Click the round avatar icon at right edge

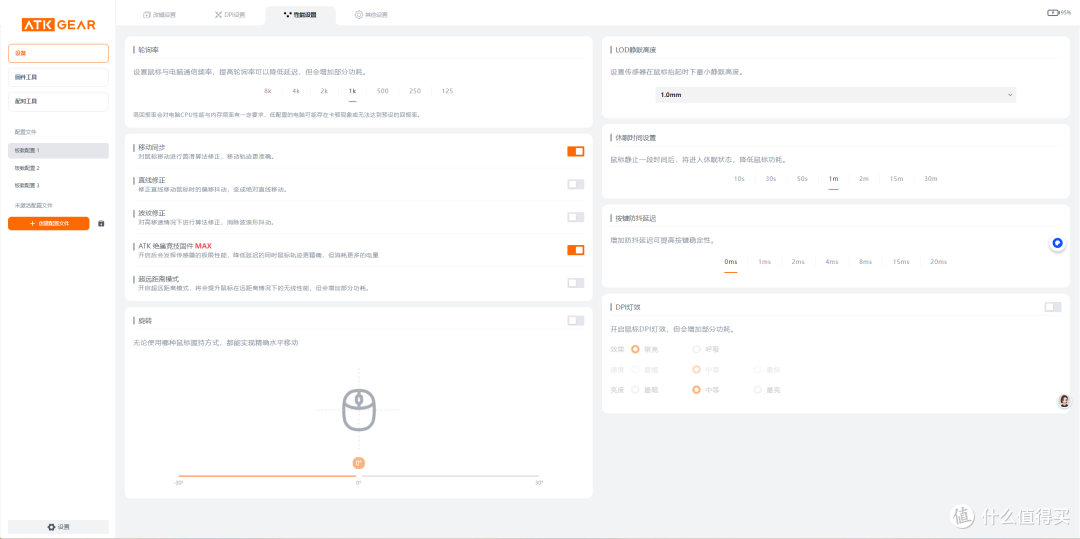click(1064, 402)
